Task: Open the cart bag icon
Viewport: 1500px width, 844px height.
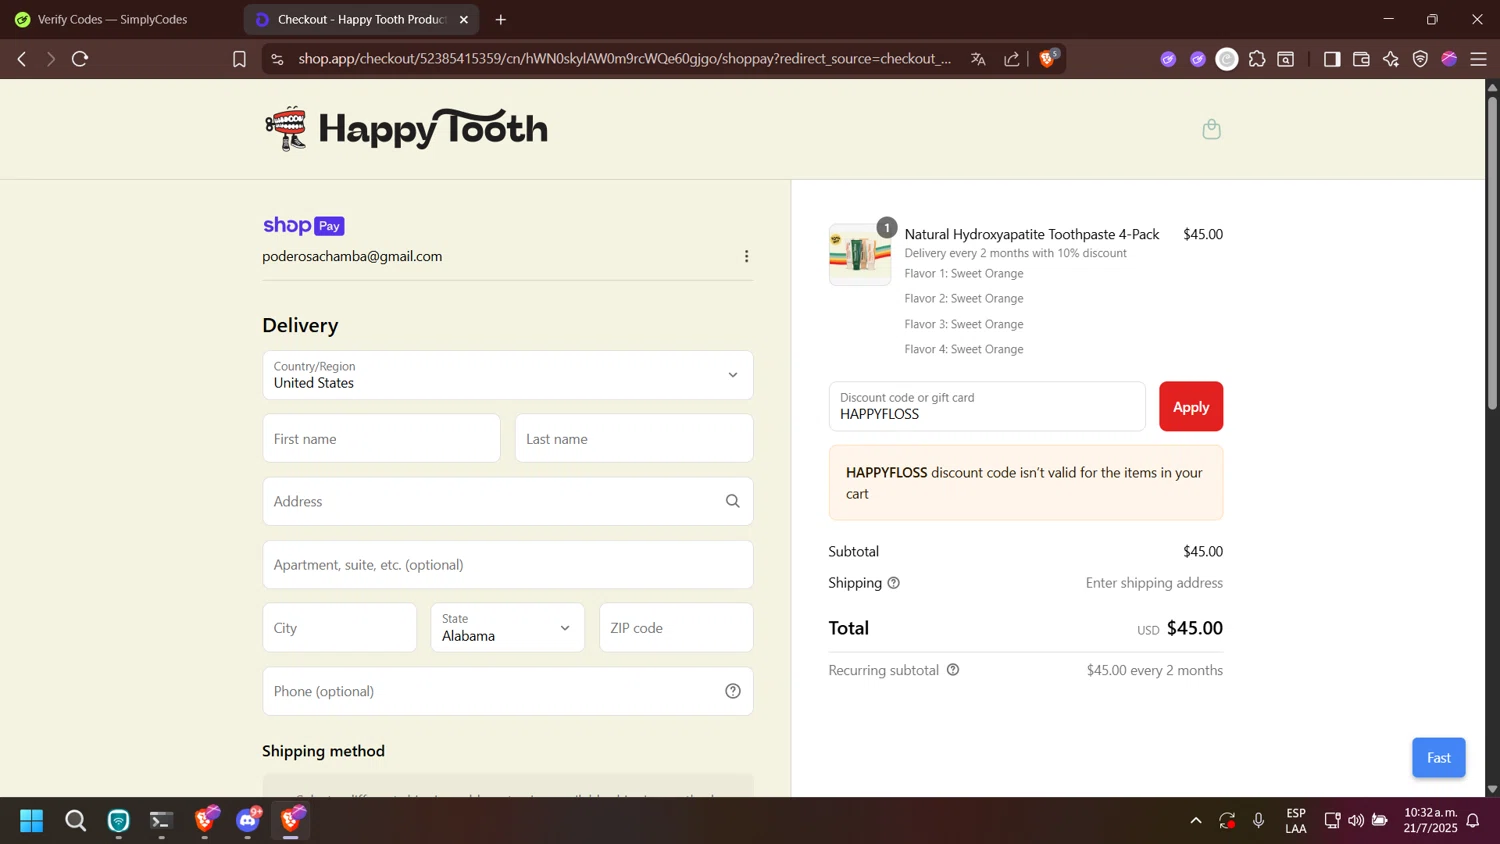Action: coord(1211,129)
